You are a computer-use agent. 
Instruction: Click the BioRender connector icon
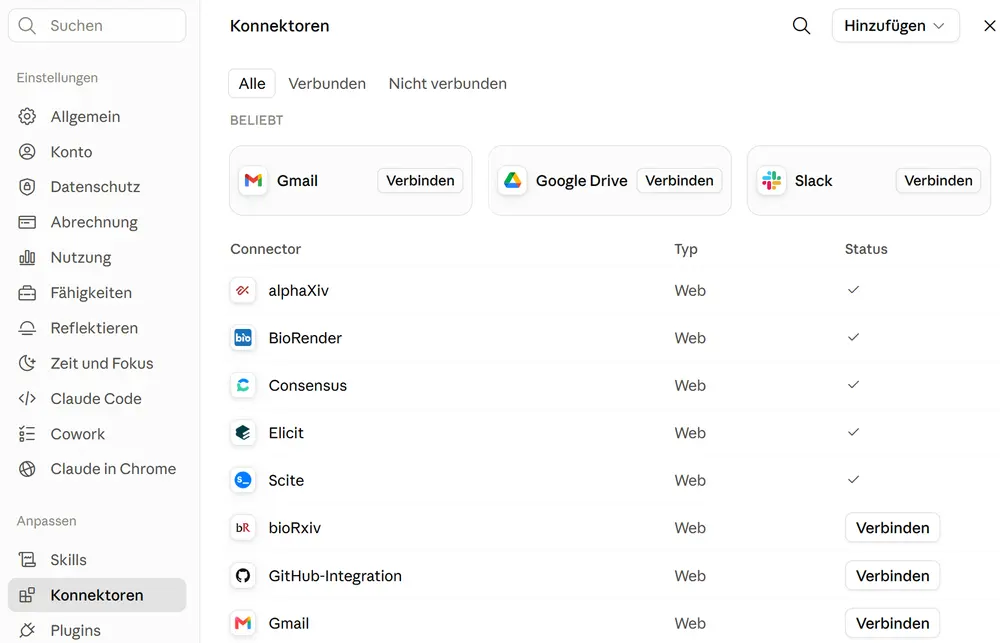pyautogui.click(x=243, y=338)
